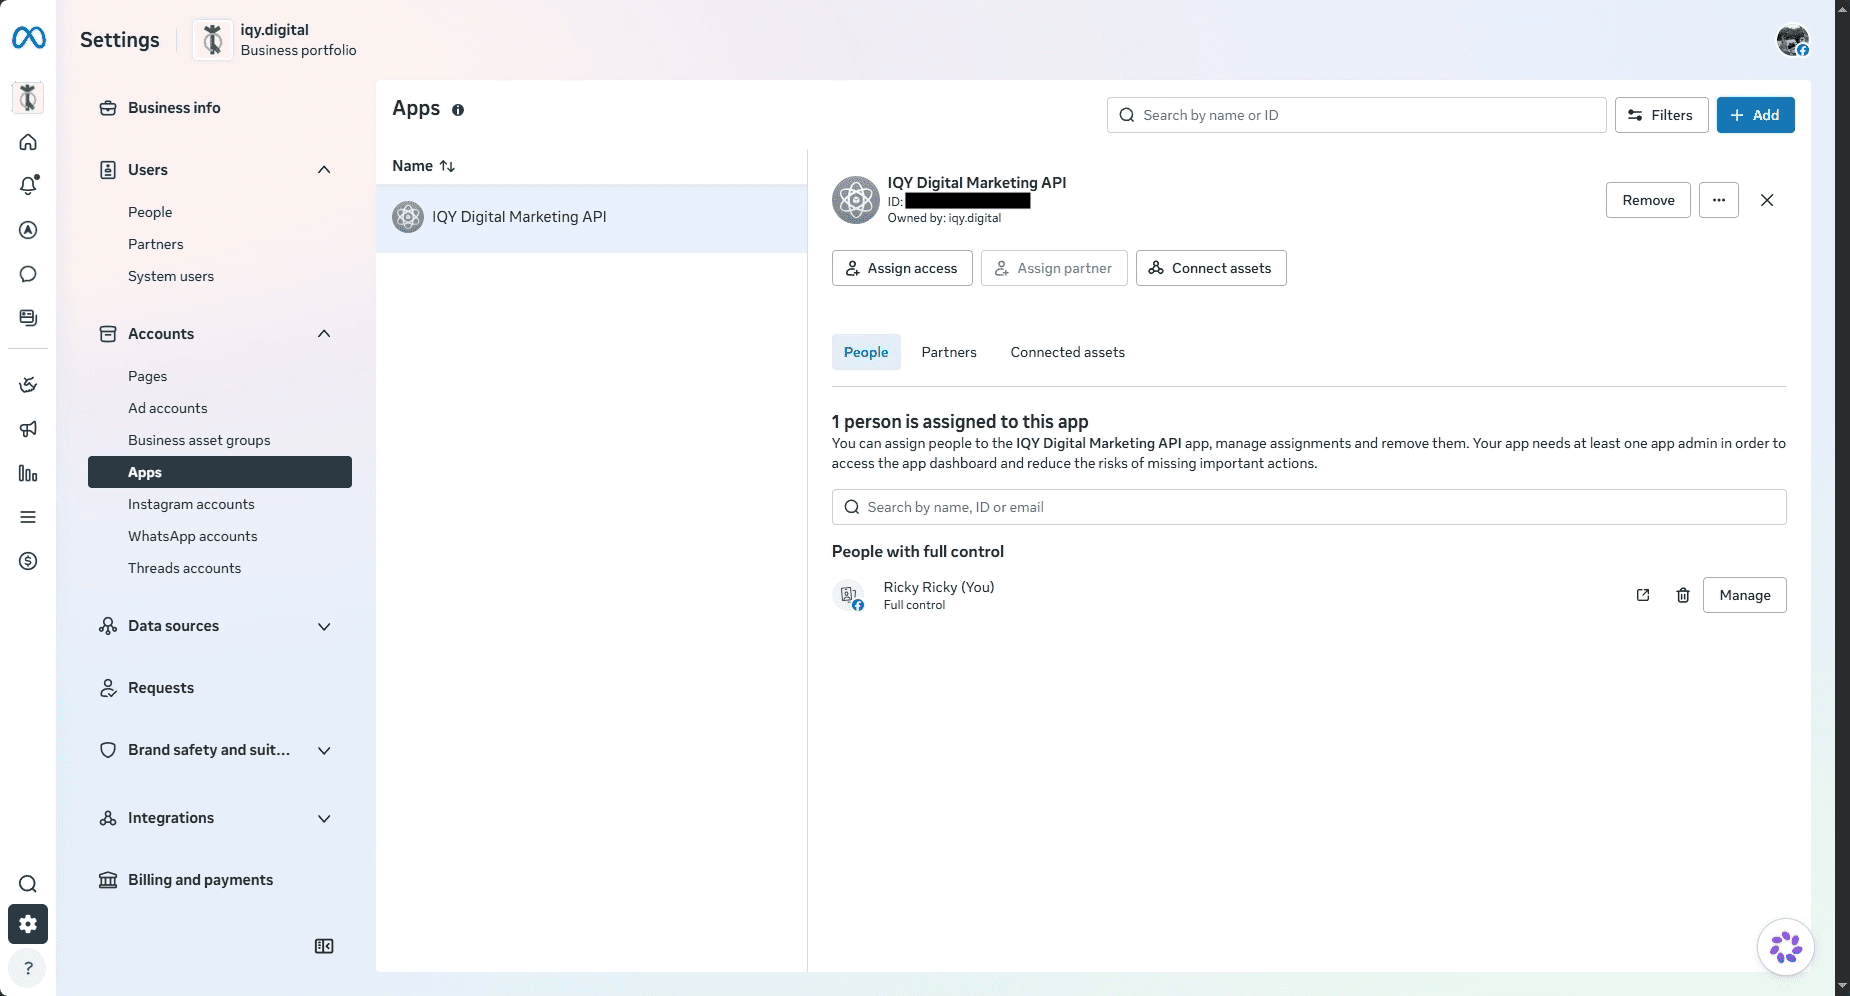The height and width of the screenshot is (996, 1850).
Task: Click the Add button
Action: (1755, 115)
